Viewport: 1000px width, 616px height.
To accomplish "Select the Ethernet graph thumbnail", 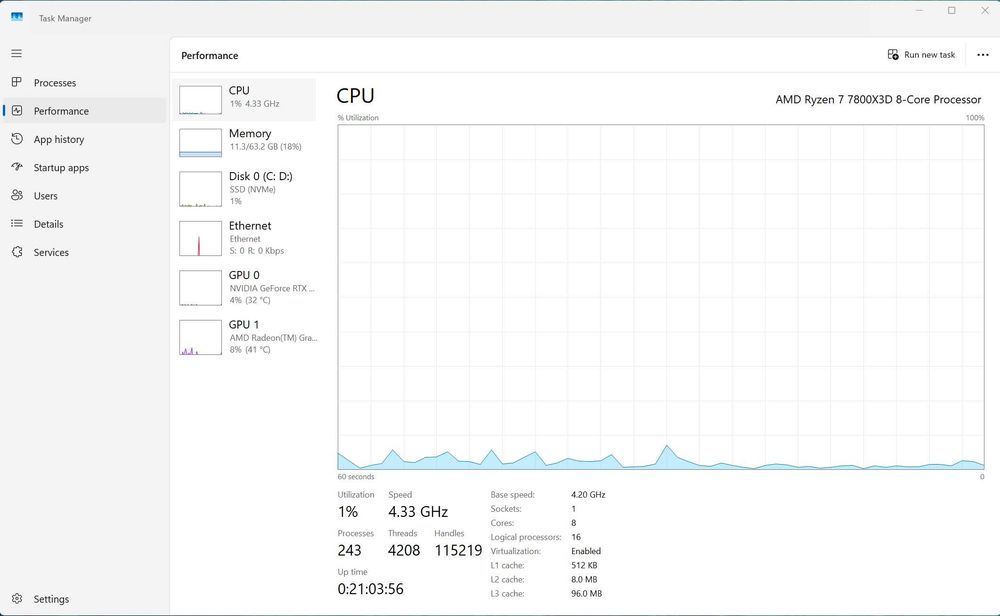I will [200, 238].
